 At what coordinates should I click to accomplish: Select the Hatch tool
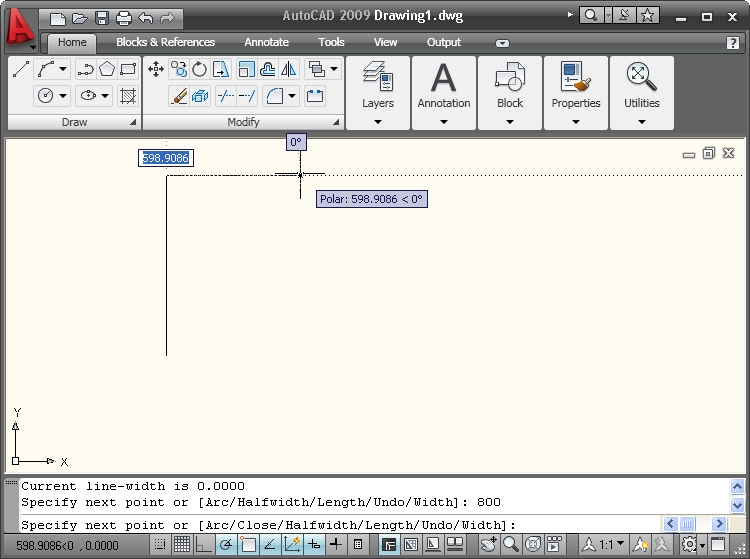128,96
